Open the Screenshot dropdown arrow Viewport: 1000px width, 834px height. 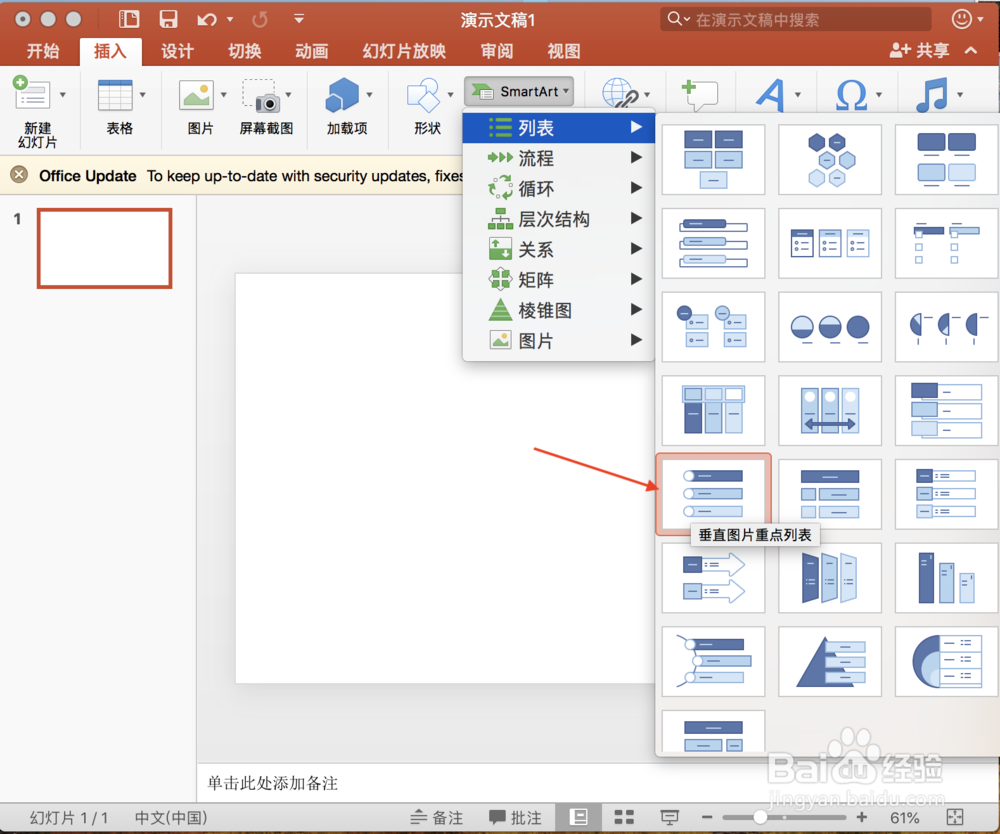tap(288, 95)
